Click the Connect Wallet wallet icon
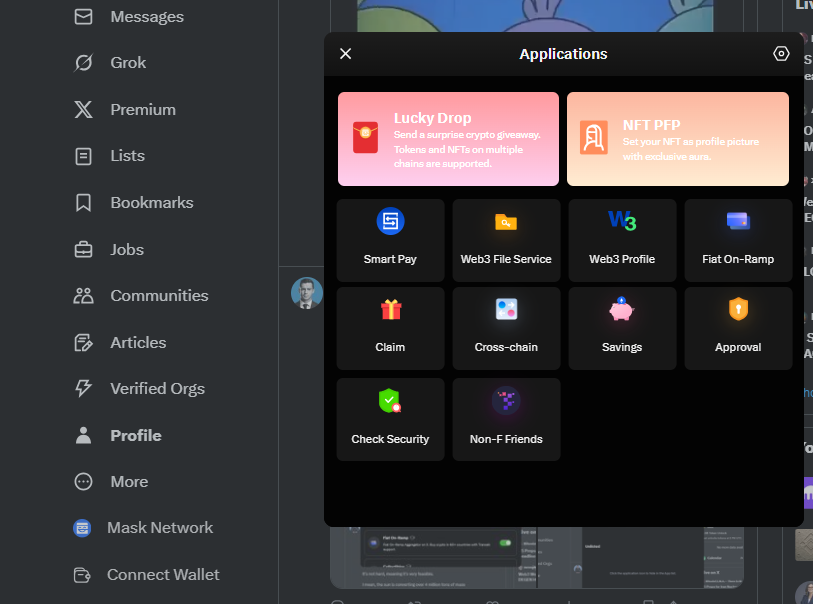Viewport: 813px width, 604px height. click(82, 574)
